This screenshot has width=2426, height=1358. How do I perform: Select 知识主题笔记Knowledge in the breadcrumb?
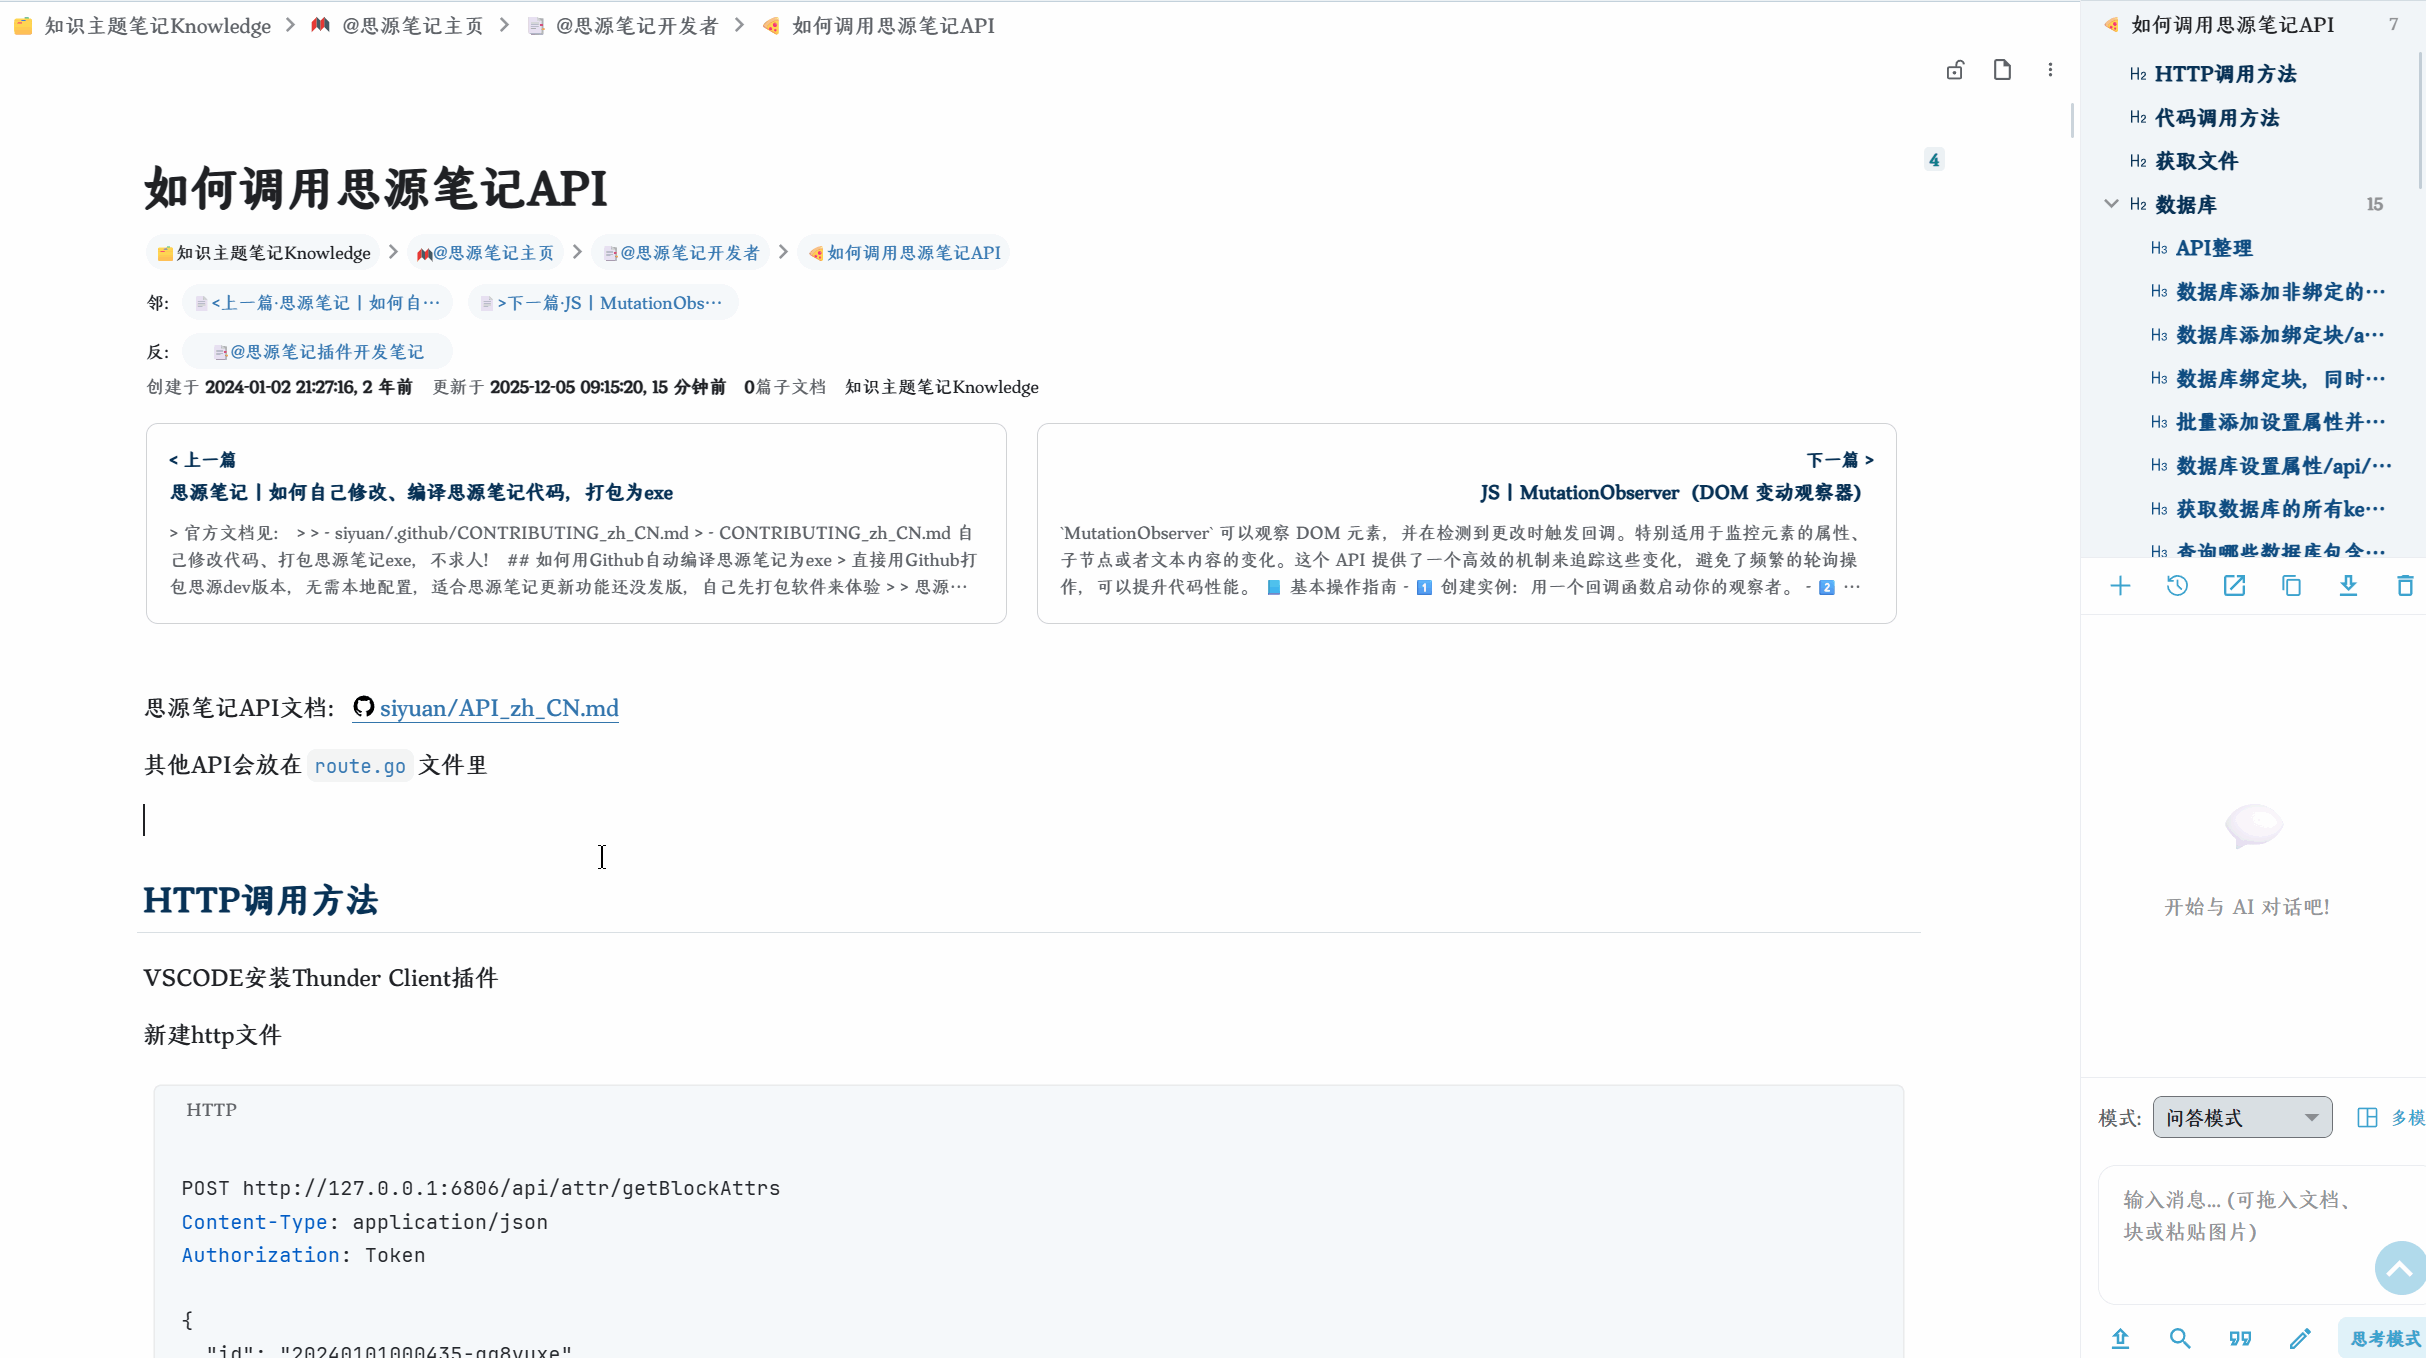155,25
